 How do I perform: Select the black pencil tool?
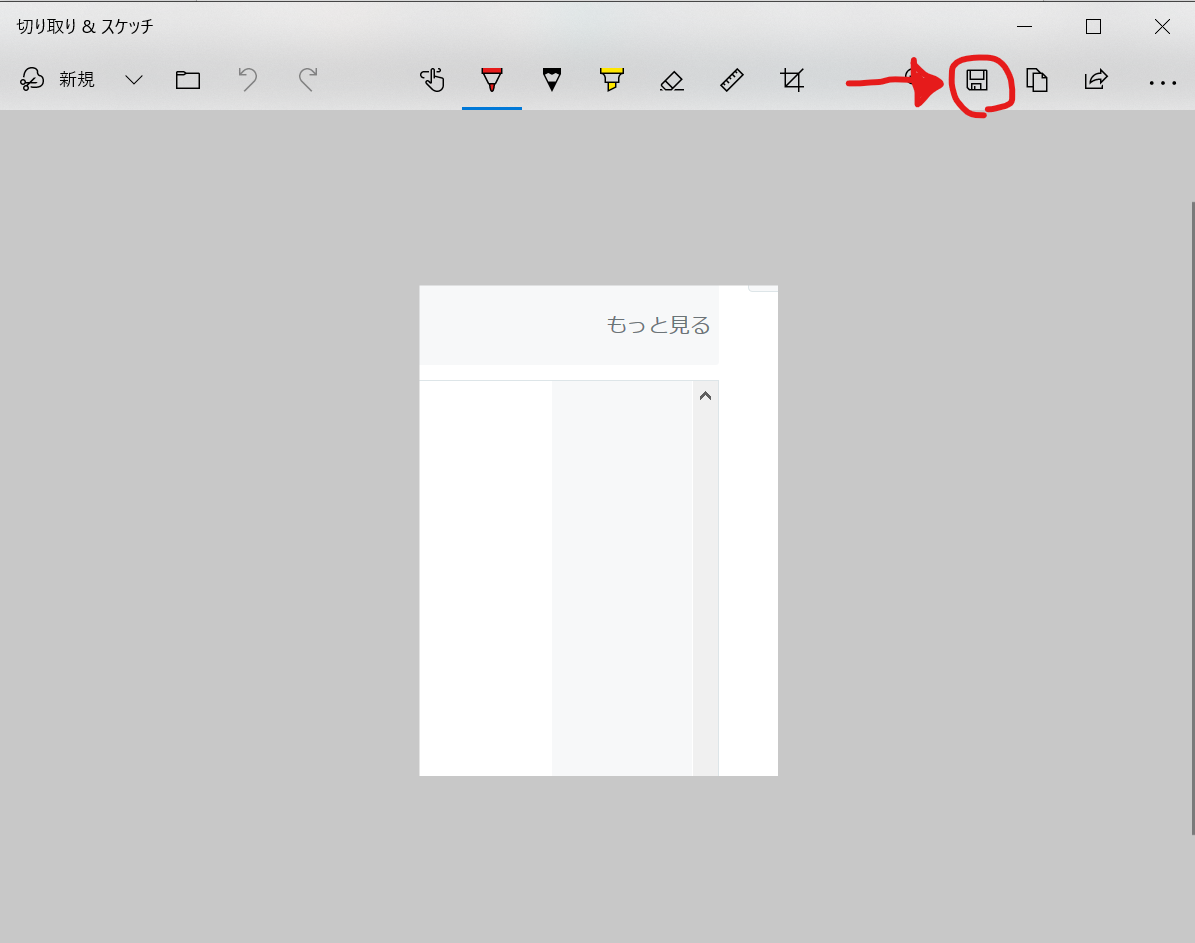tap(552, 80)
